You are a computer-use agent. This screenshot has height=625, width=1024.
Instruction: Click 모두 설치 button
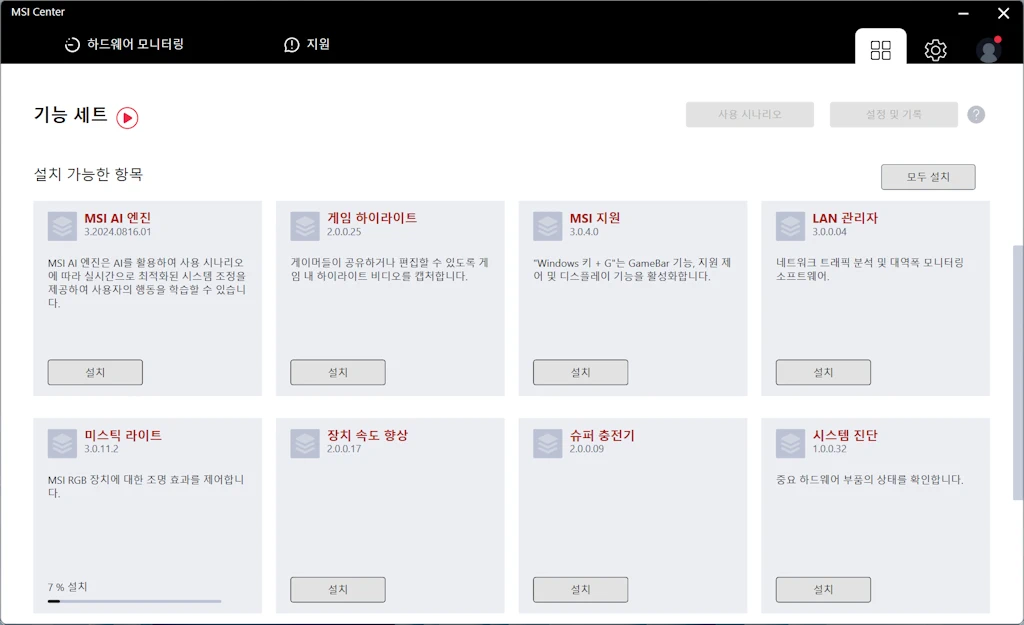(x=928, y=177)
